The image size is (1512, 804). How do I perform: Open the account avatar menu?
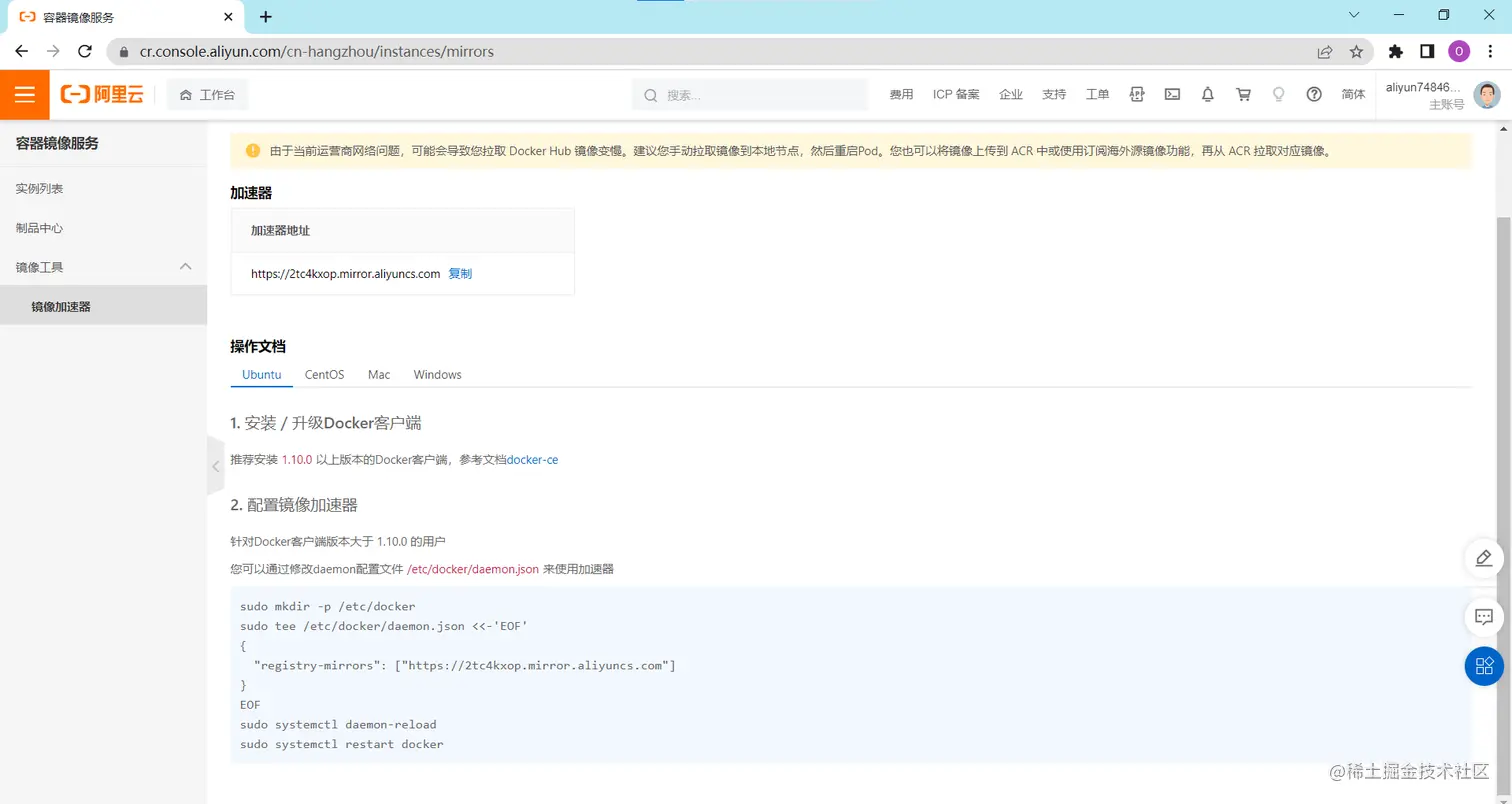[x=1487, y=95]
